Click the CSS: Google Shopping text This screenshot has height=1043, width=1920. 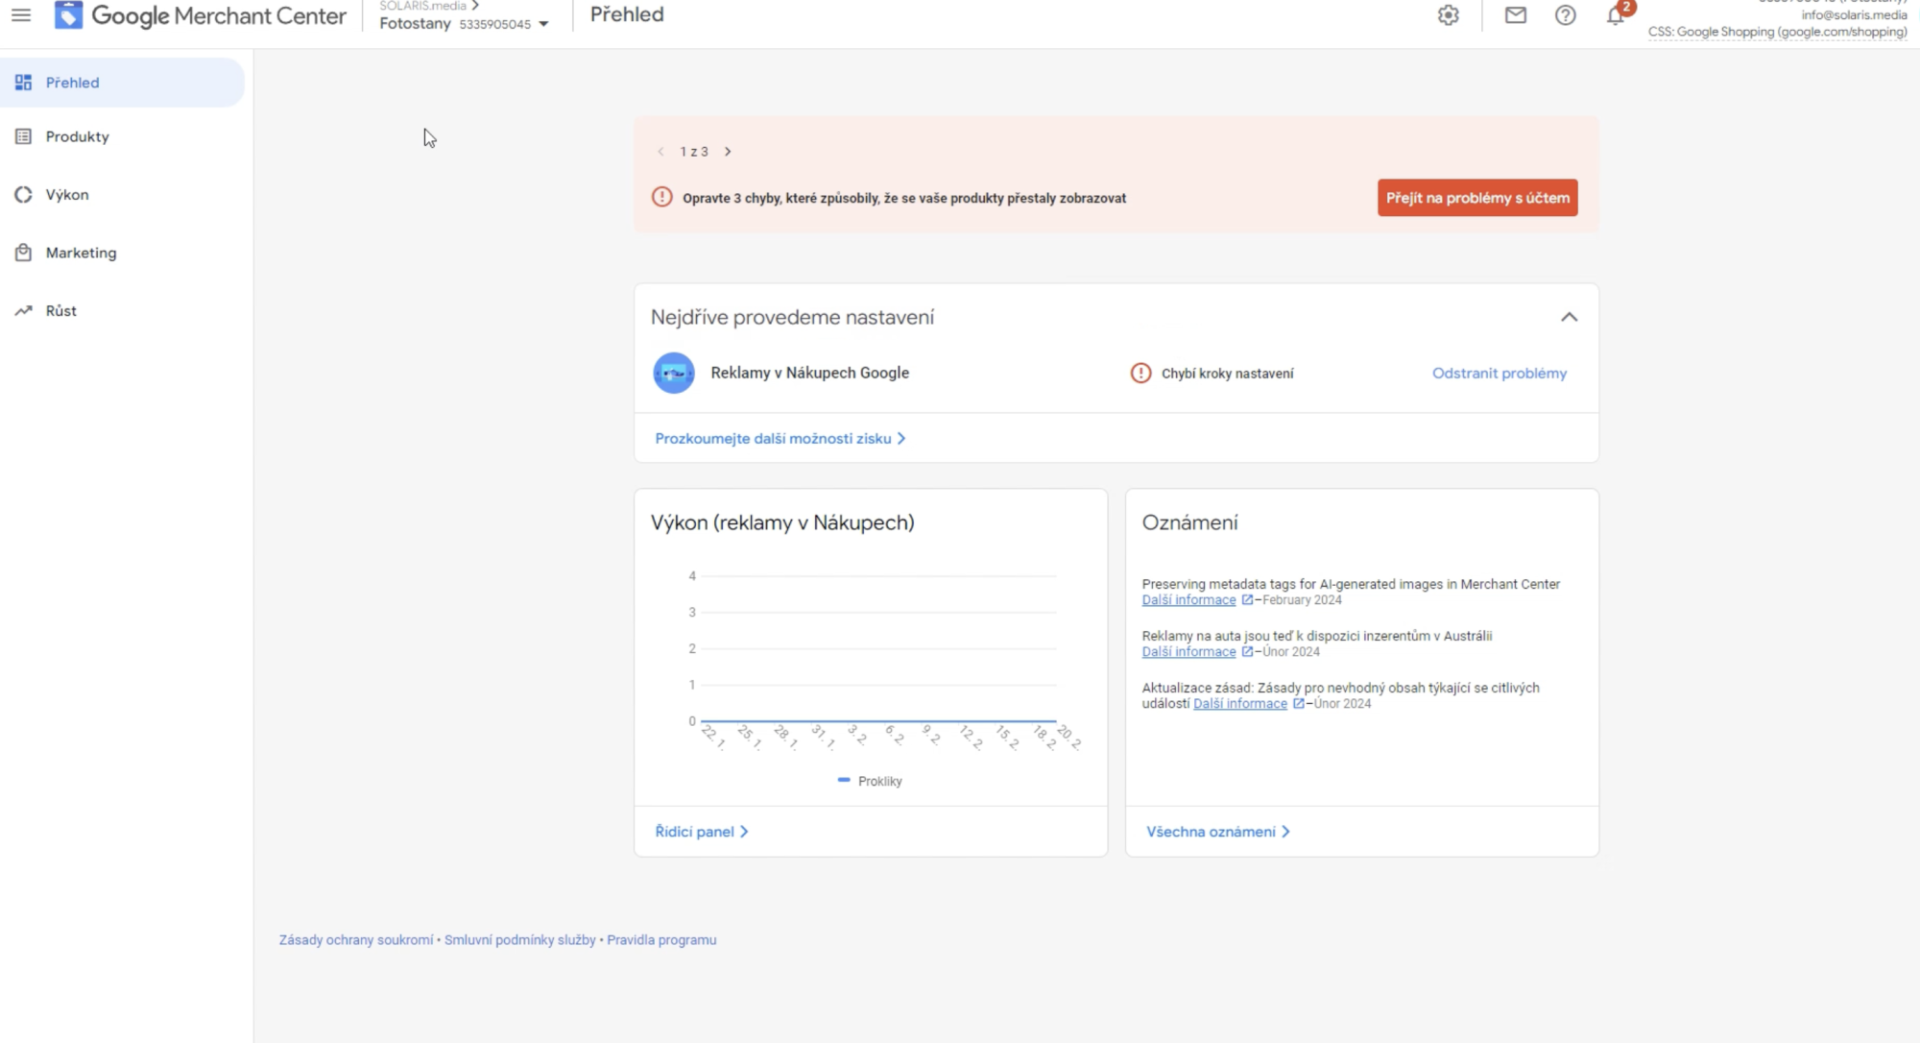1778,32
